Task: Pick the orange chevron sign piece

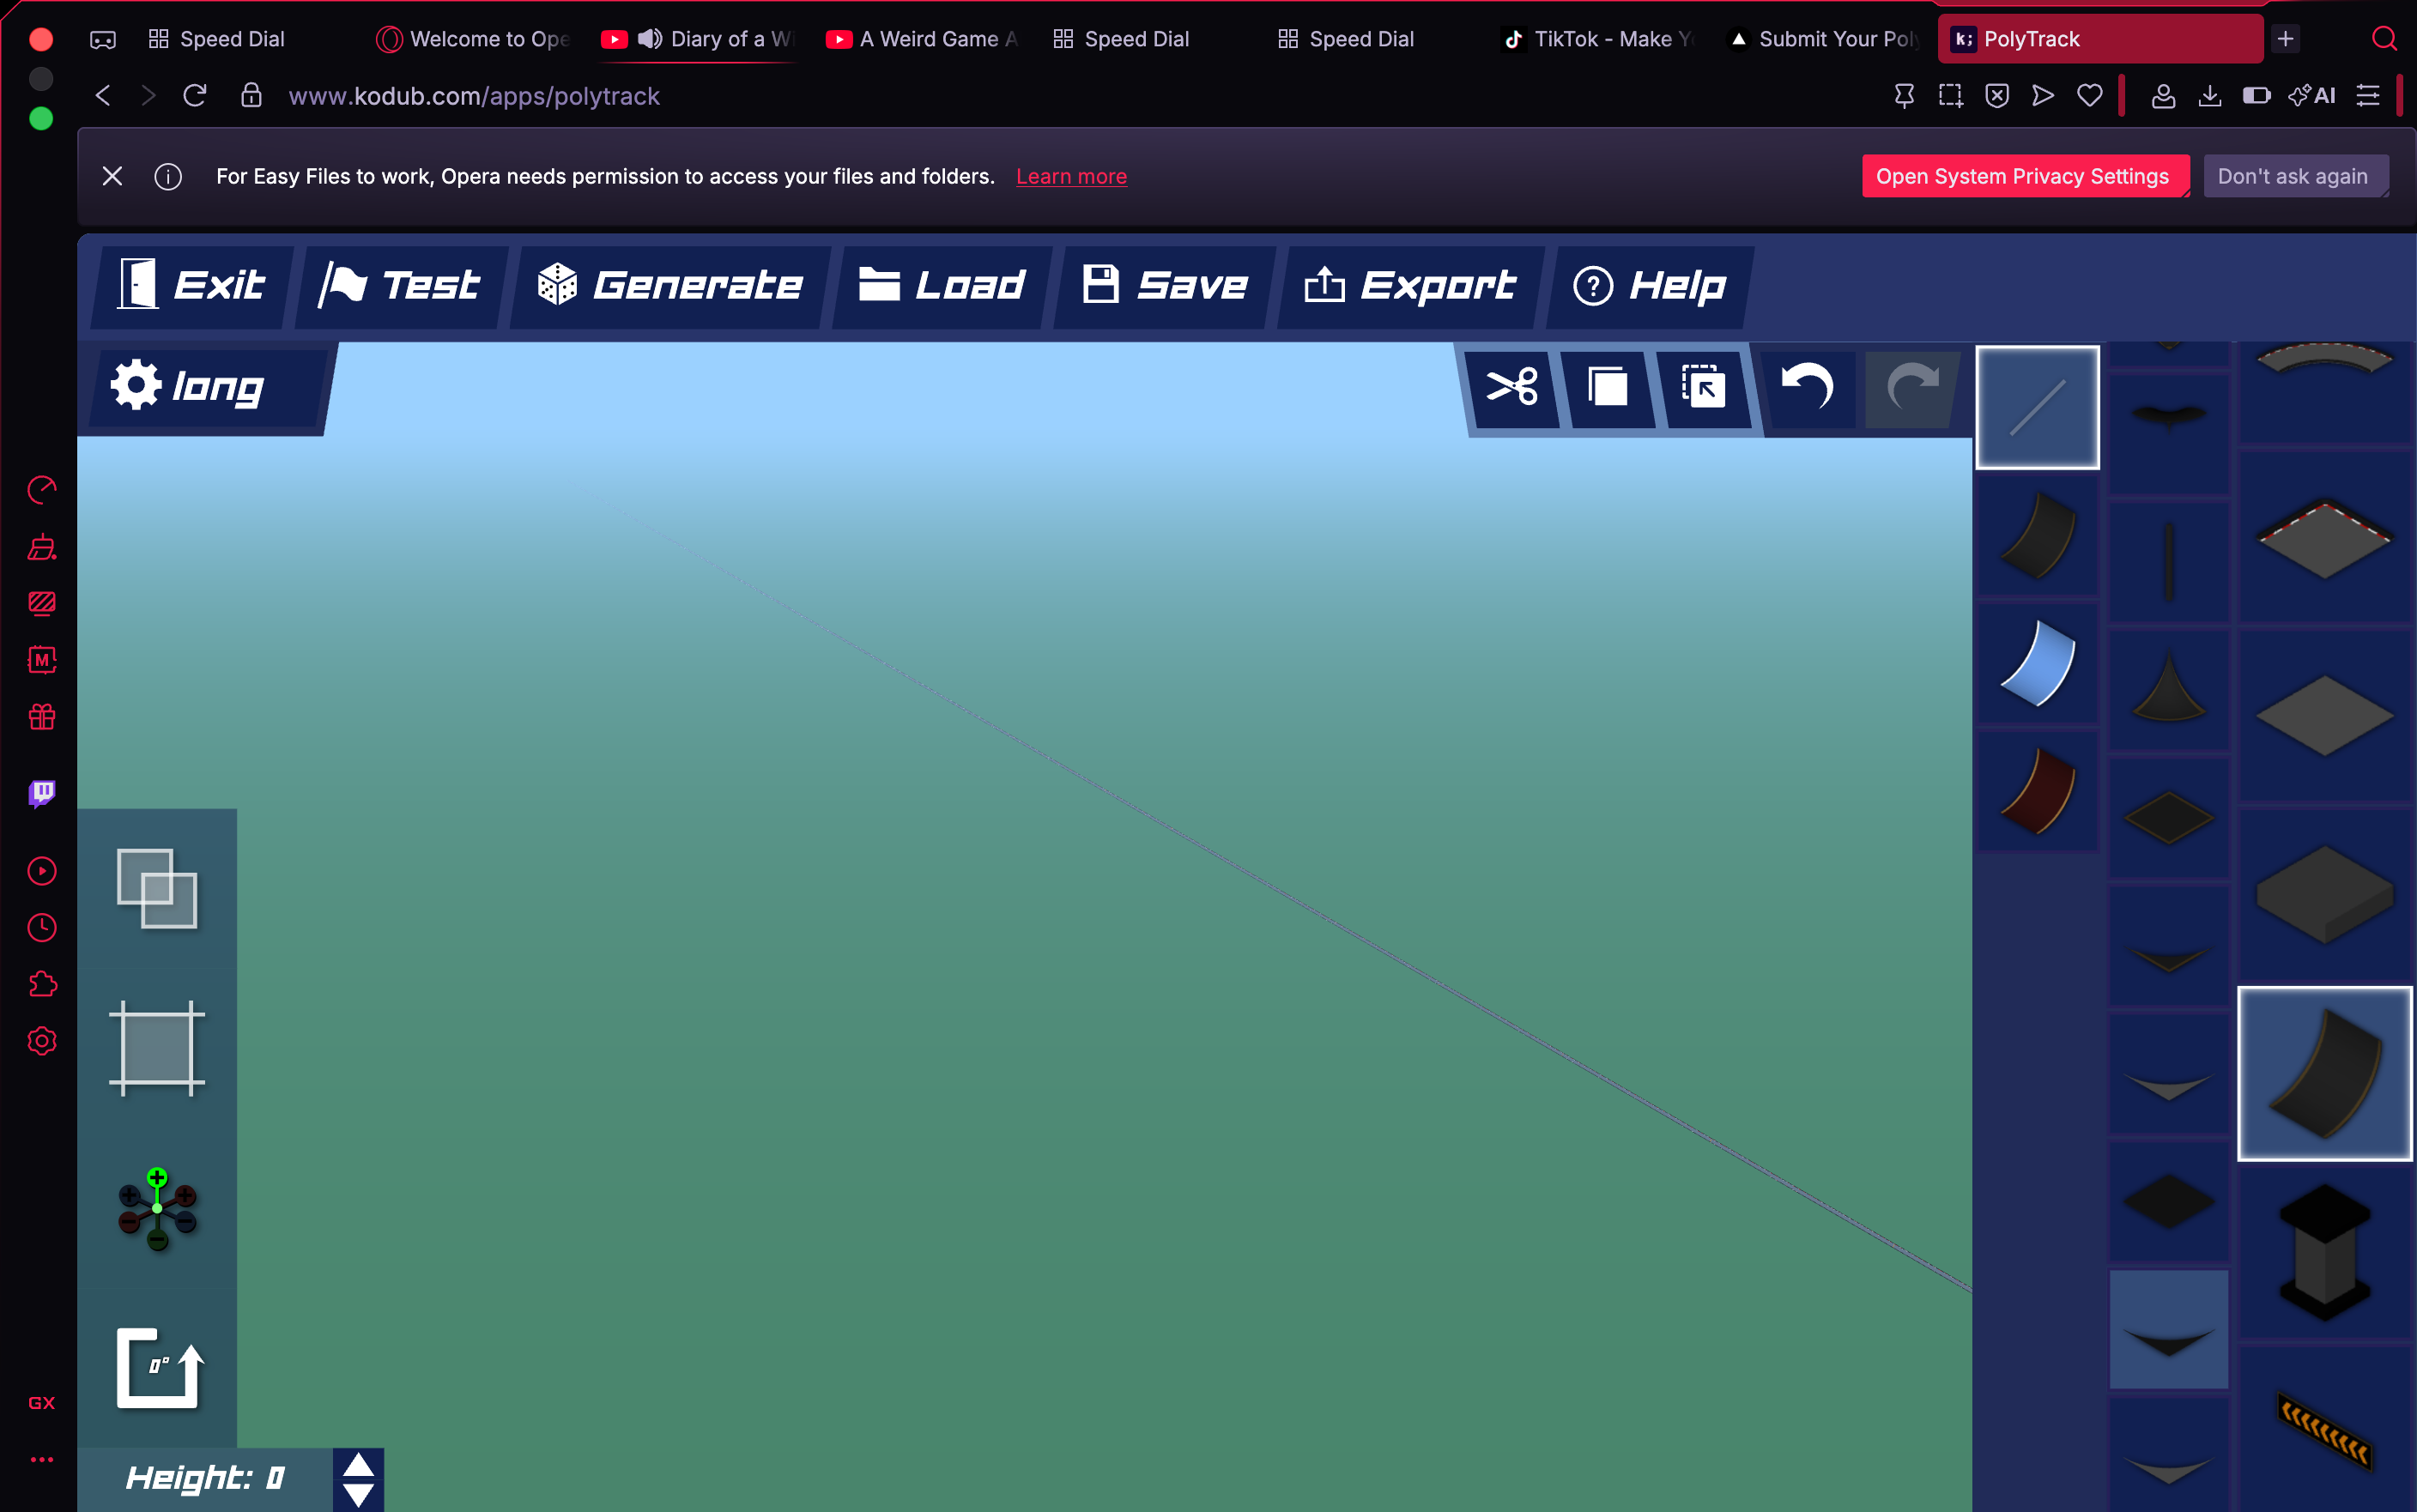Action: pos(2325,1430)
